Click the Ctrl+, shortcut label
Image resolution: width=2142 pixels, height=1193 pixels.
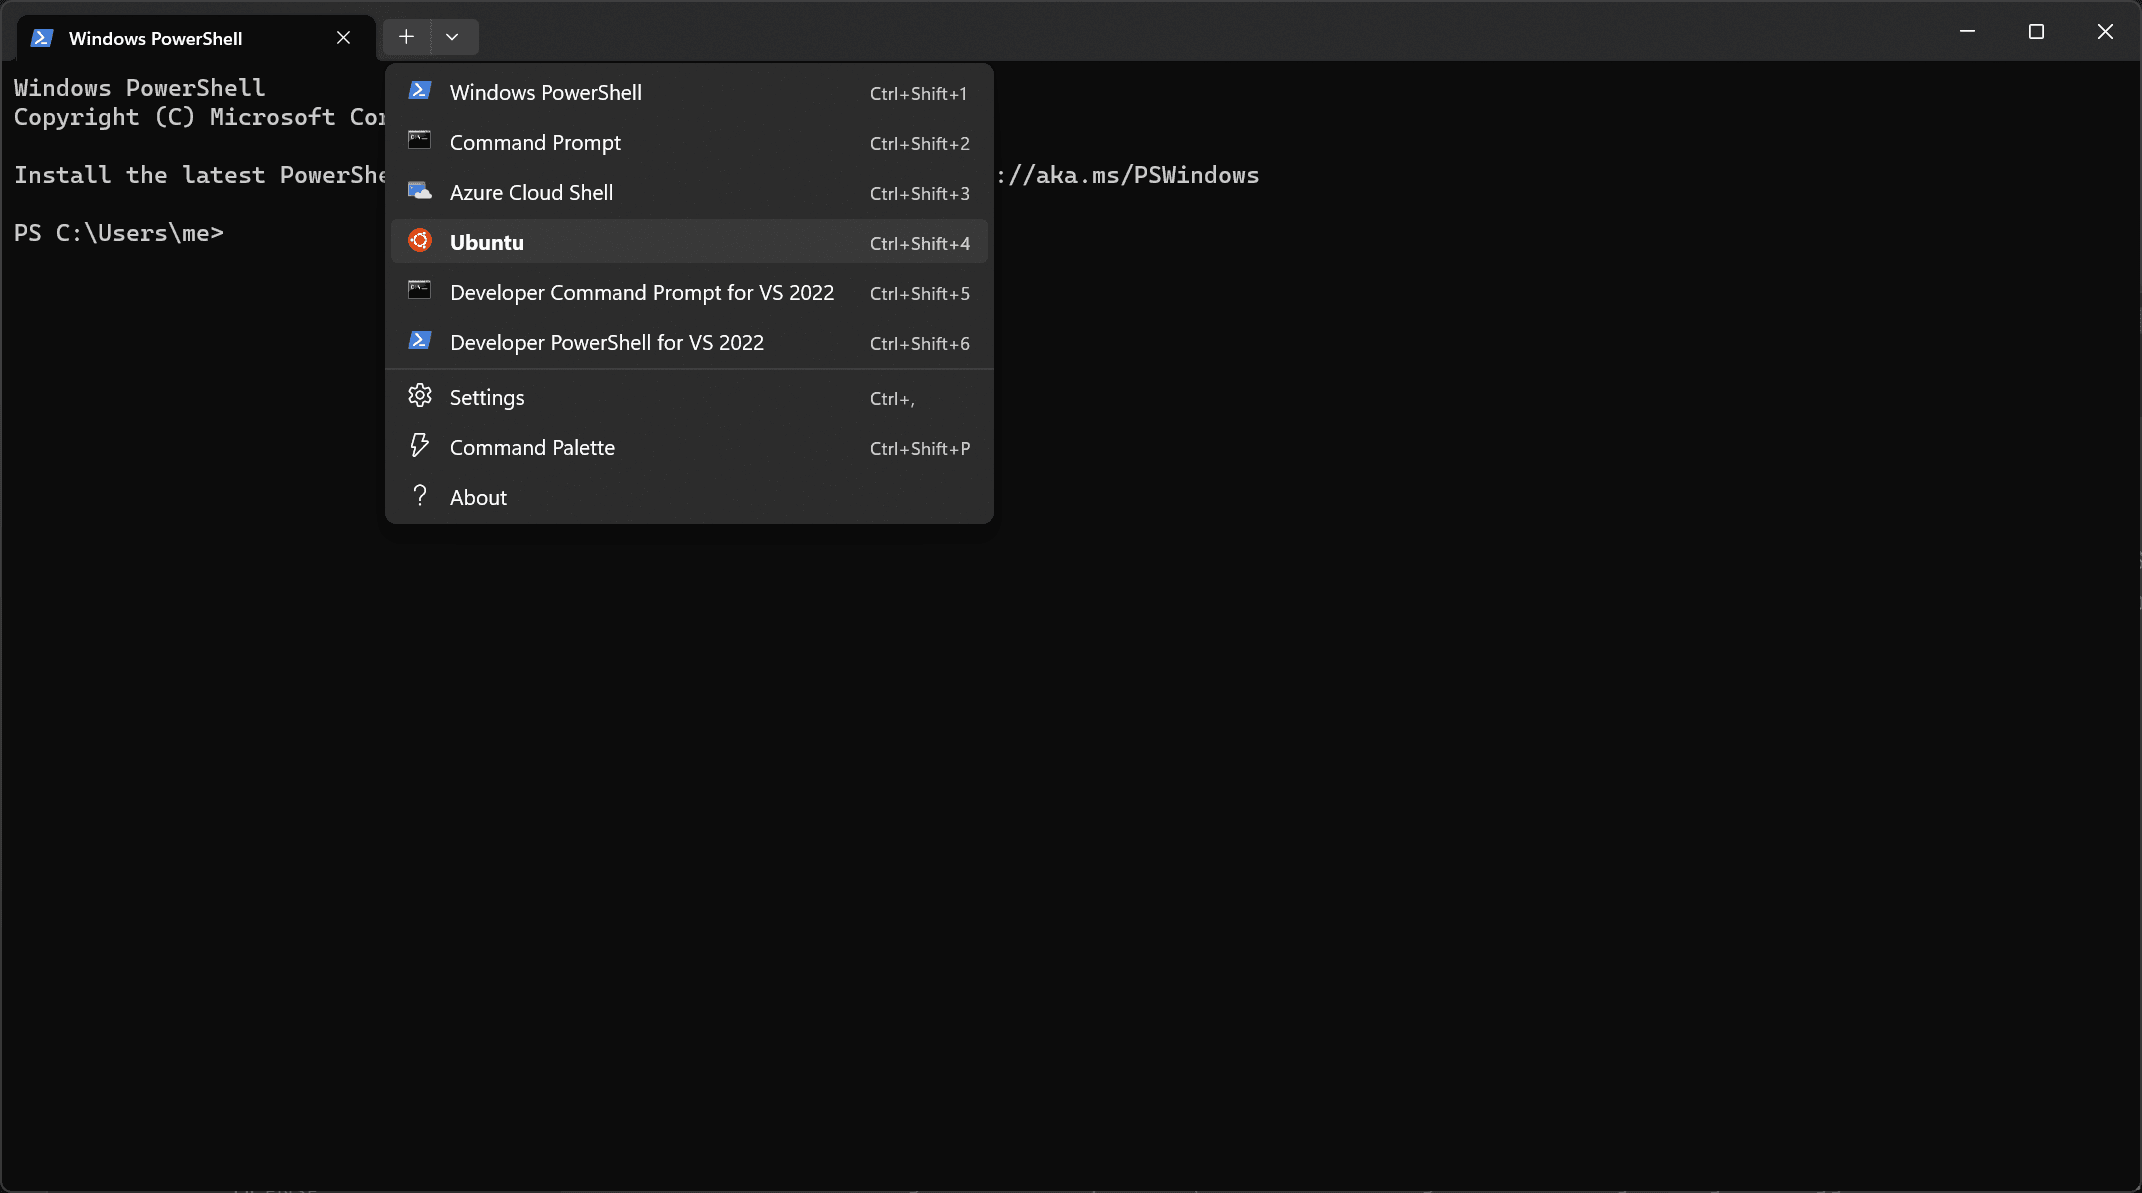click(892, 399)
